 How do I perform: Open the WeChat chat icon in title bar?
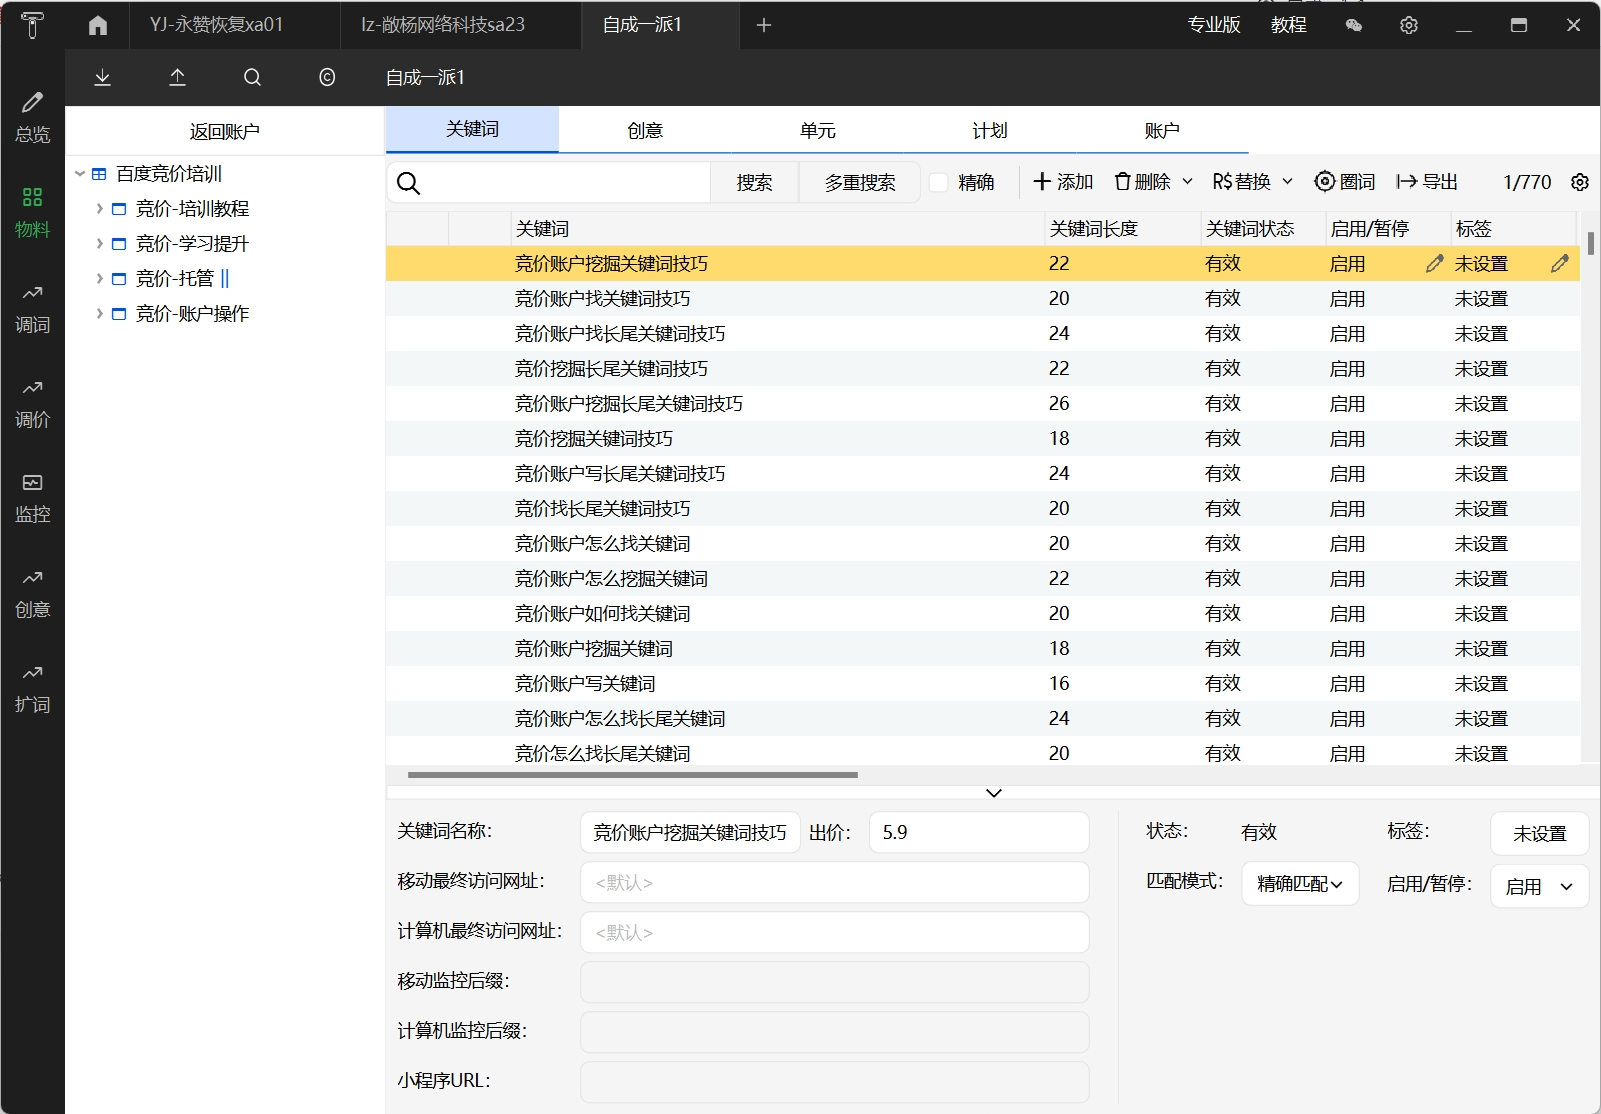click(x=1354, y=25)
